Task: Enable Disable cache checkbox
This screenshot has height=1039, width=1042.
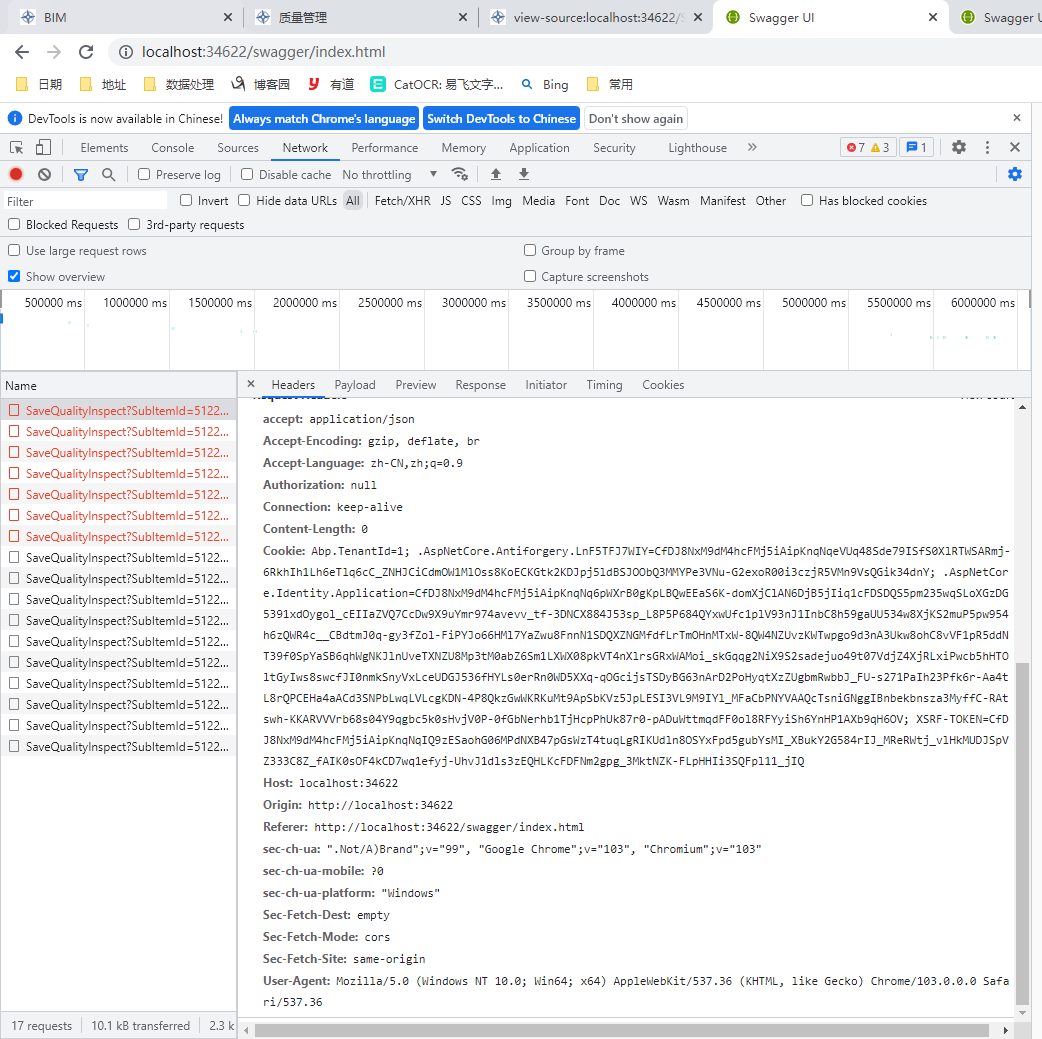Action: click(x=247, y=174)
